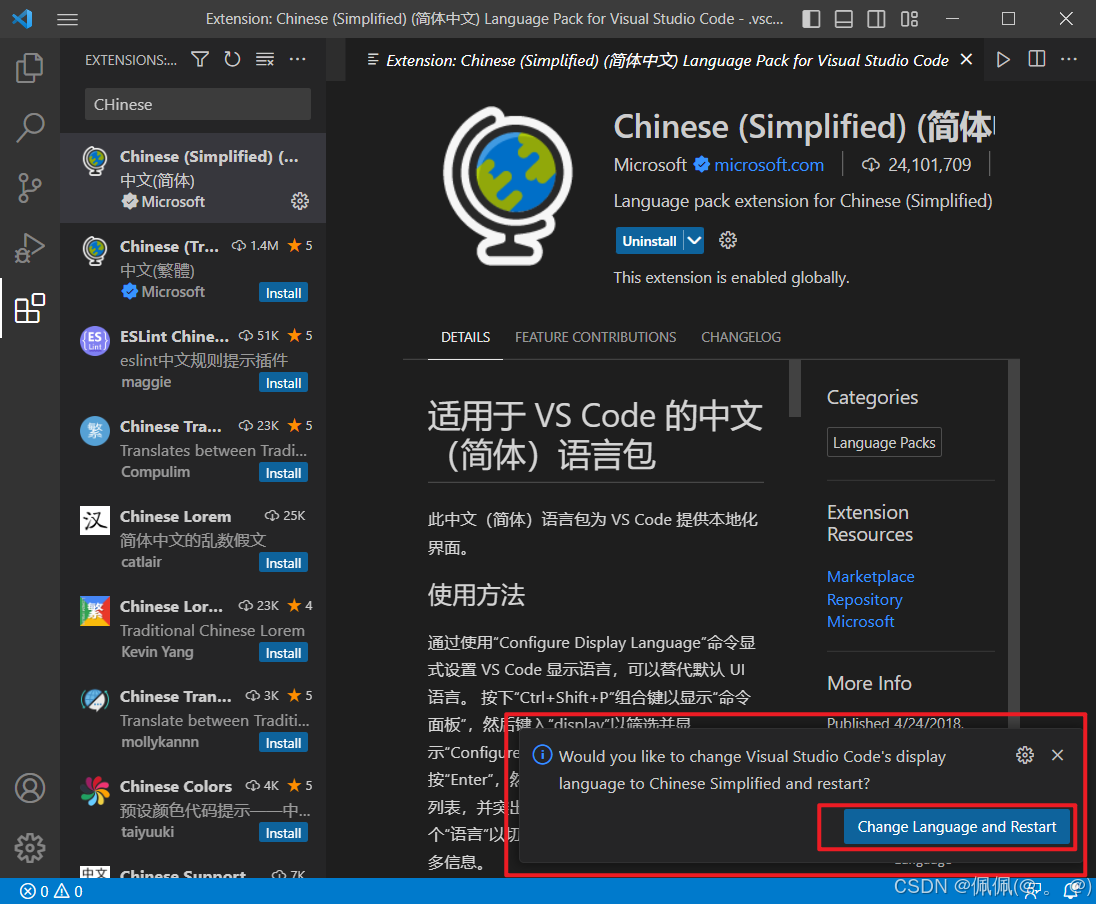Switch to the CHANGELOG tab
The image size is (1096, 904).
741,337
